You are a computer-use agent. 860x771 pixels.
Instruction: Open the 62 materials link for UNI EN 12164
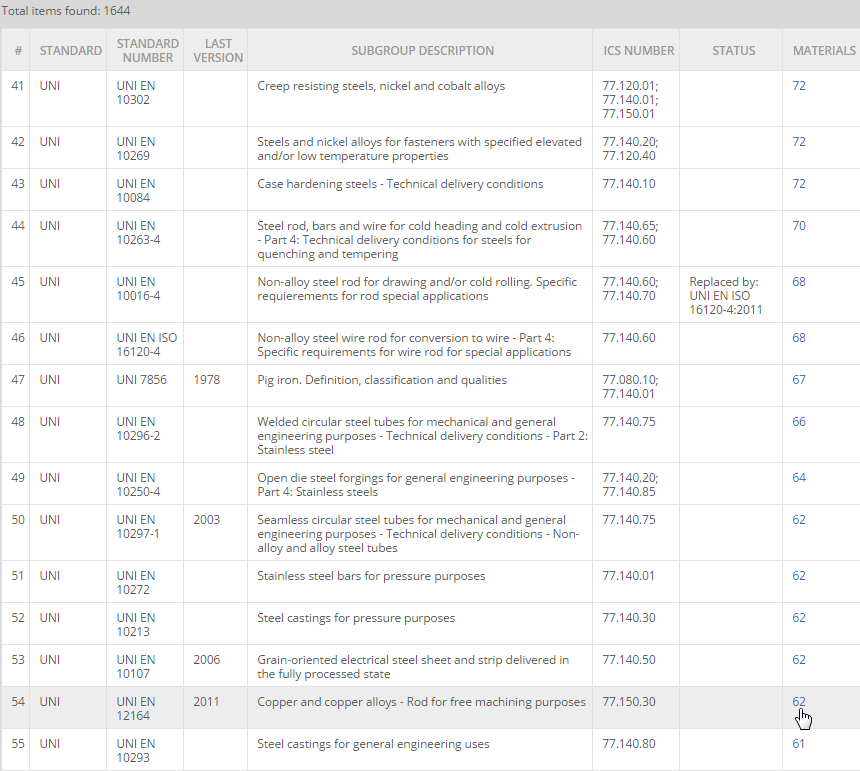pos(798,702)
